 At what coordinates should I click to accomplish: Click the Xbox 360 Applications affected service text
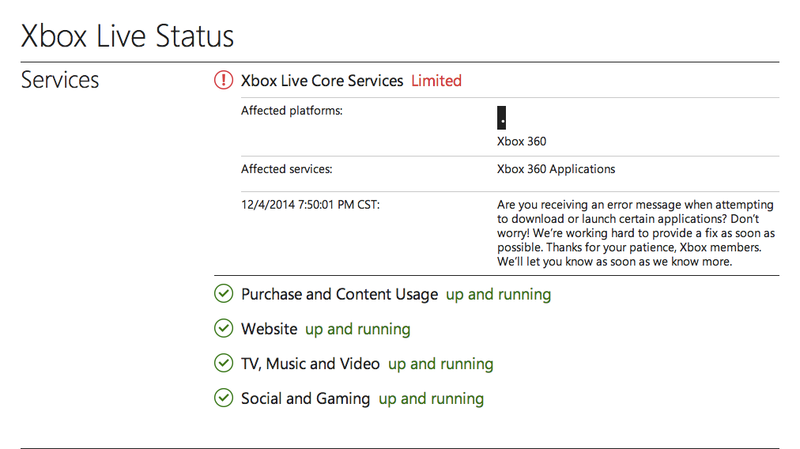tap(556, 169)
